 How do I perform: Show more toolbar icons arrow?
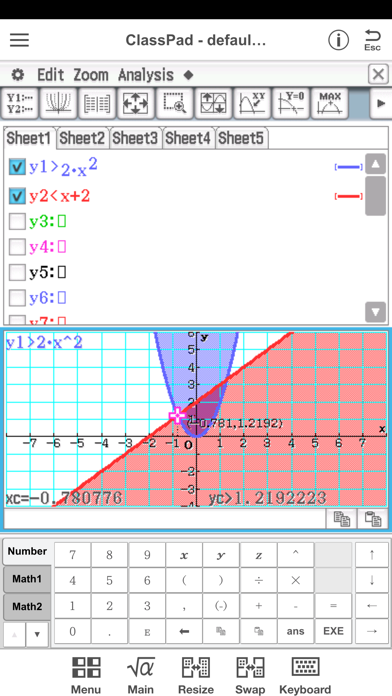tap(380, 103)
